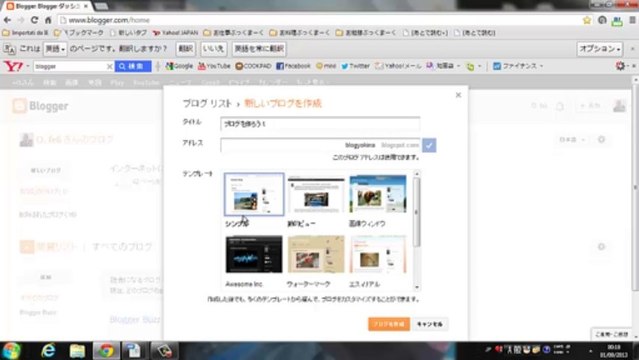Viewport: 639px width, 360px height.
Task: Click the Yahoo! logo in toolbar
Action: click(13, 66)
